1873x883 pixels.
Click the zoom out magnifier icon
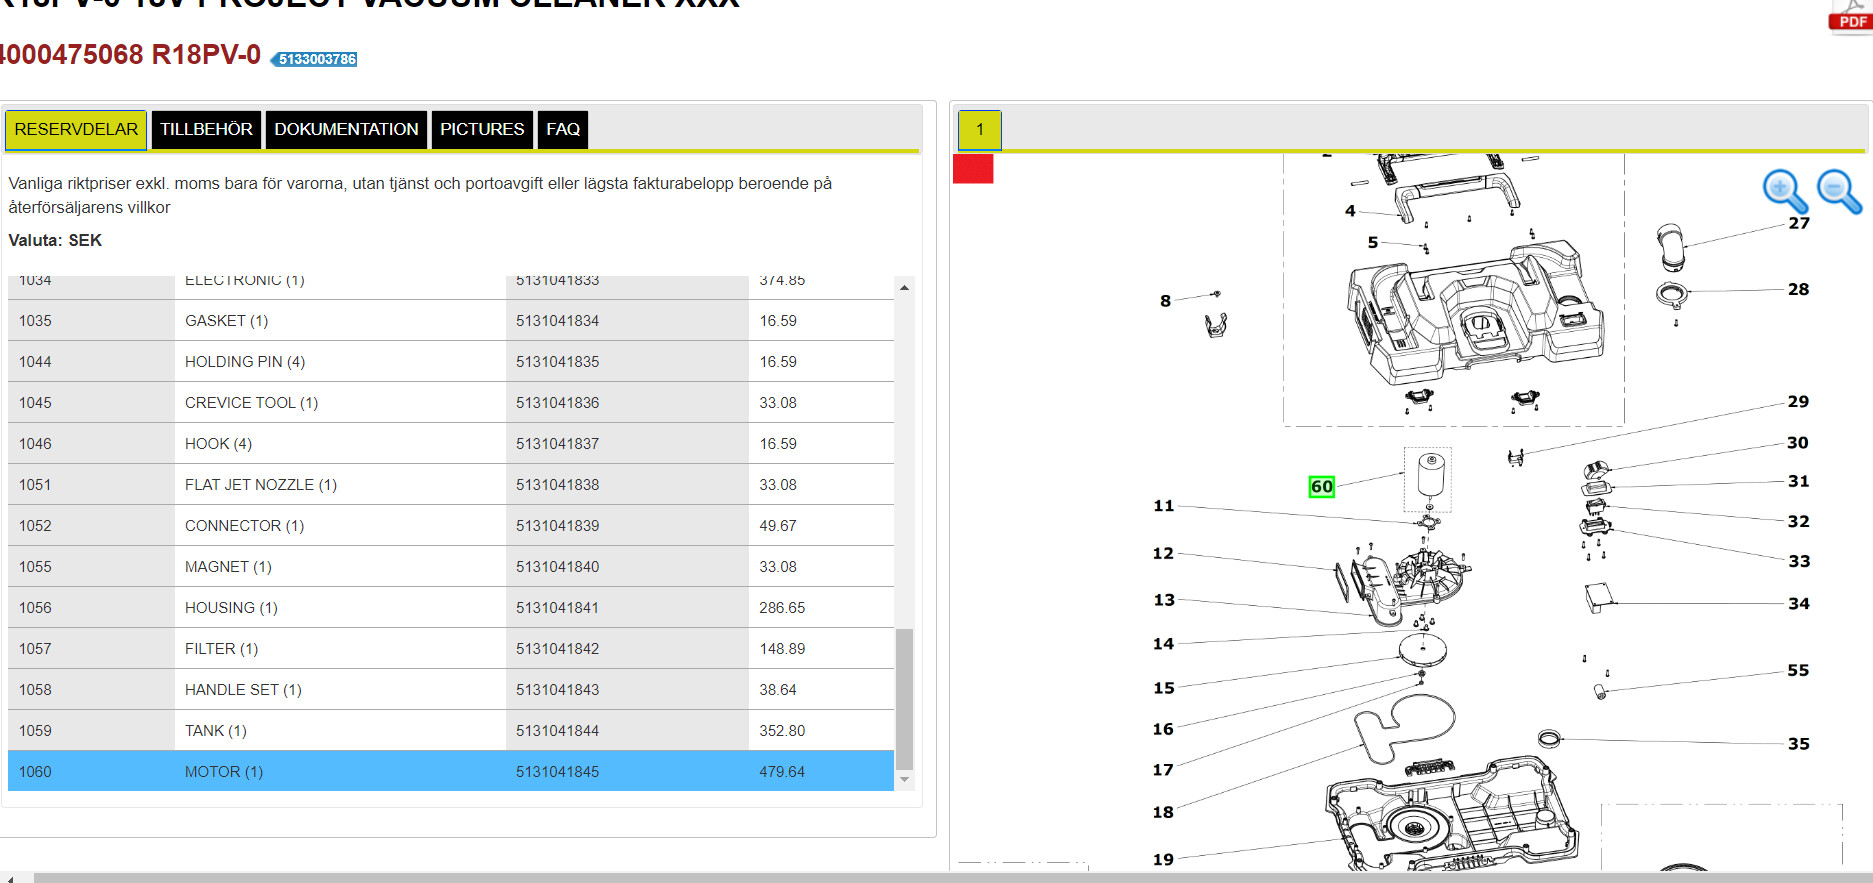tap(1838, 190)
